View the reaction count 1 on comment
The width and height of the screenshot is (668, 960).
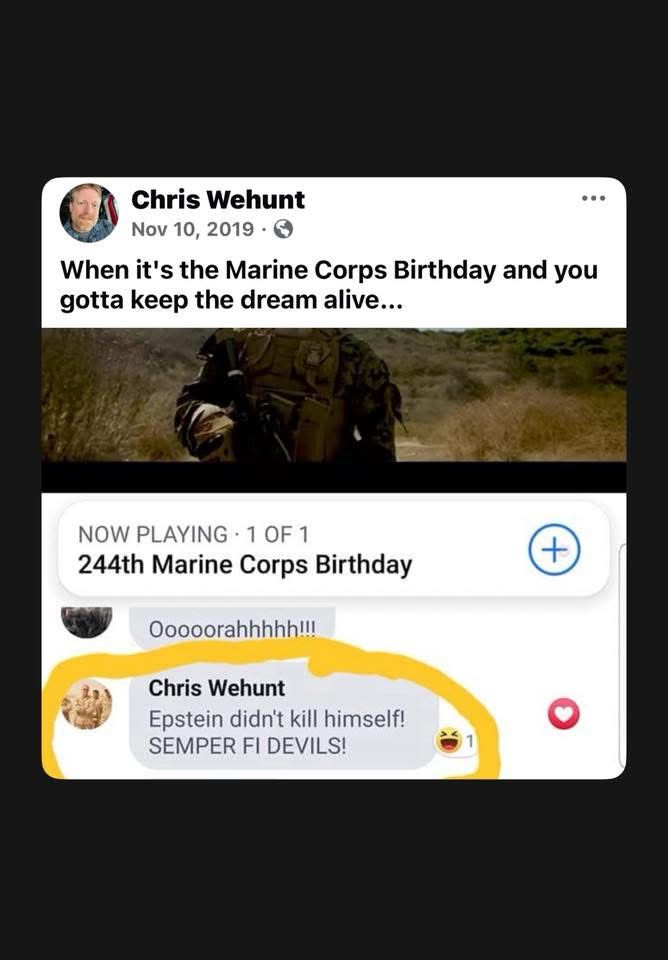click(470, 741)
